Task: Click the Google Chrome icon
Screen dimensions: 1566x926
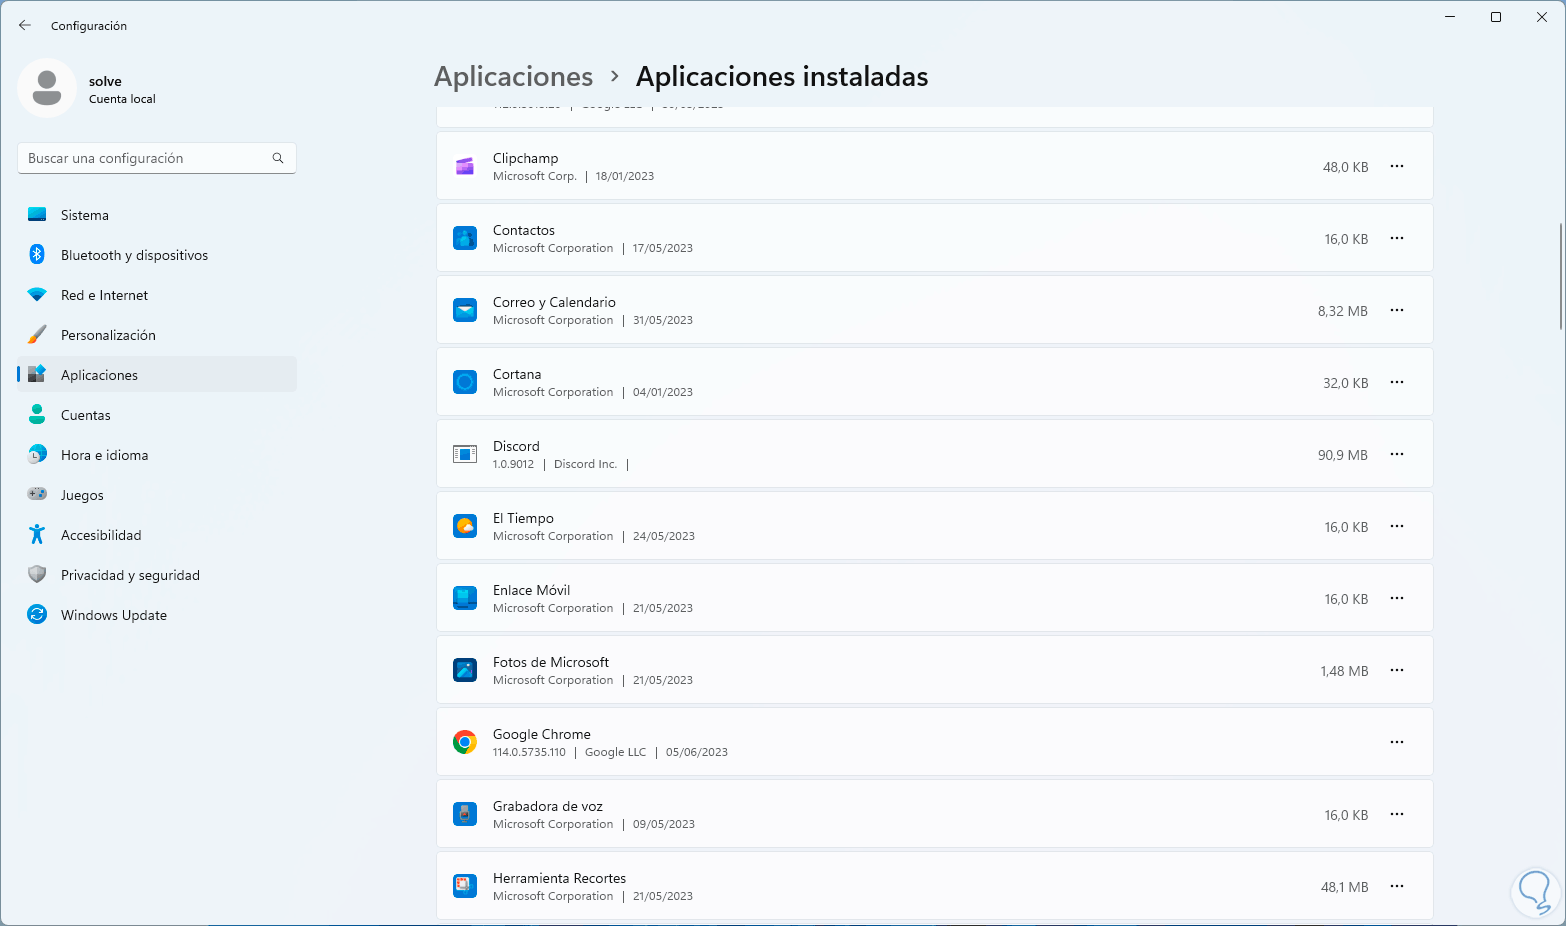Action: click(x=465, y=742)
